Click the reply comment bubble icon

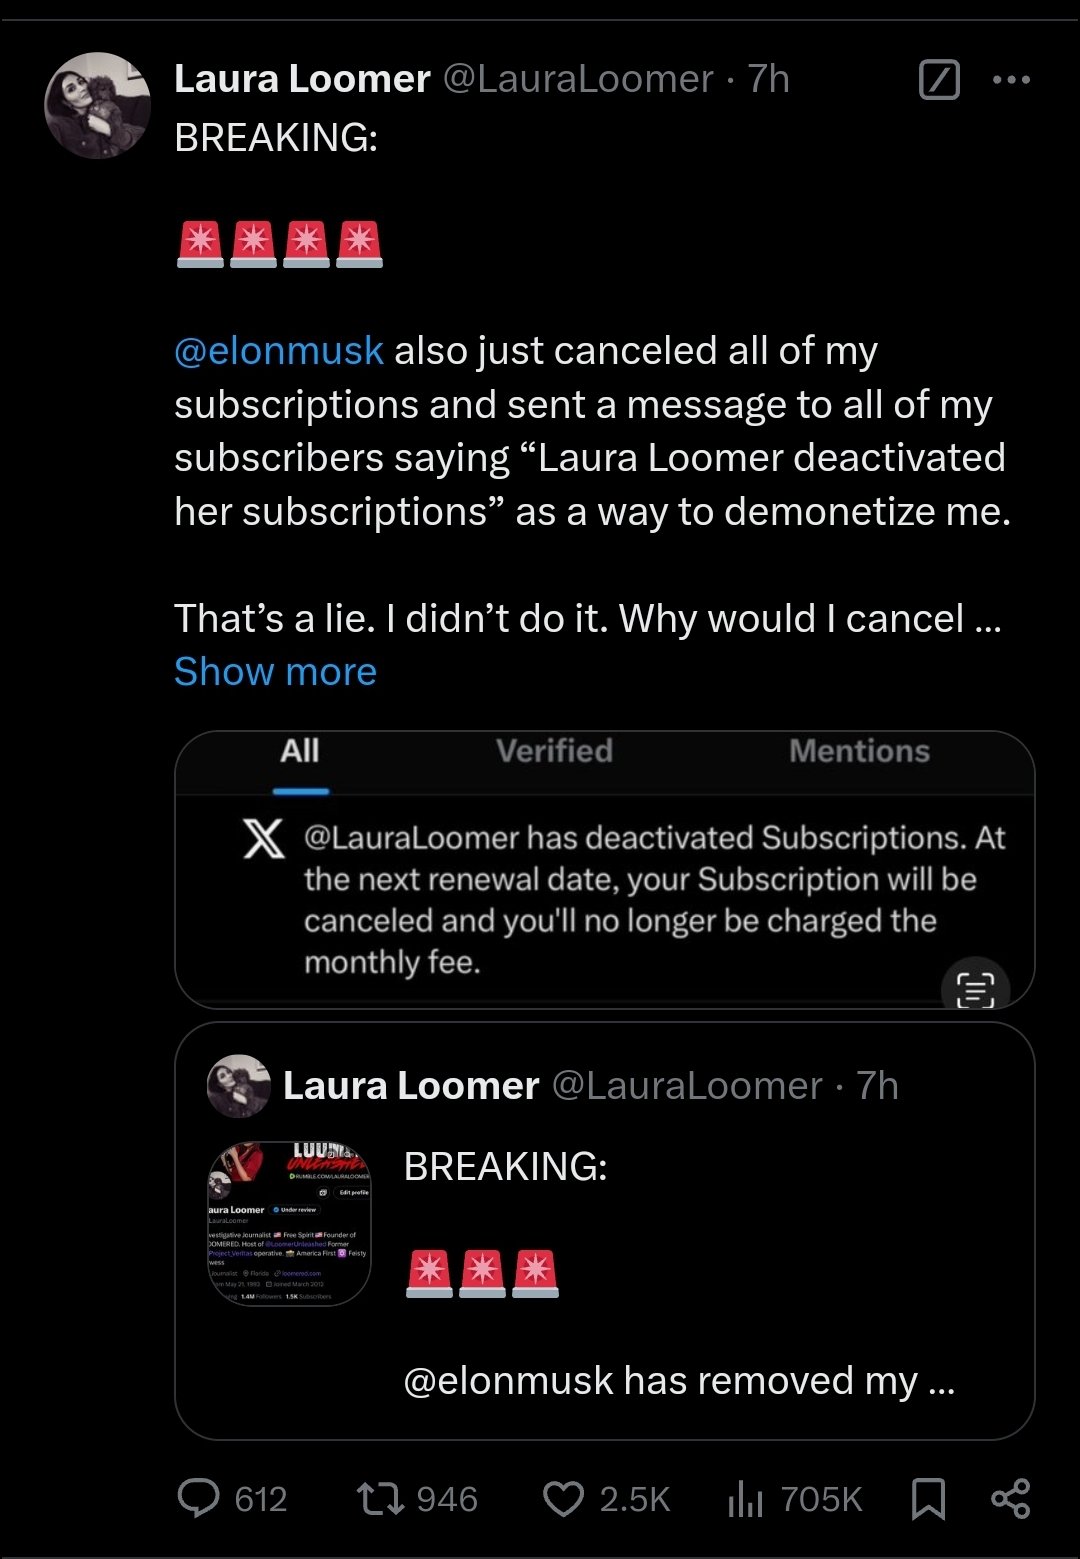198,1498
